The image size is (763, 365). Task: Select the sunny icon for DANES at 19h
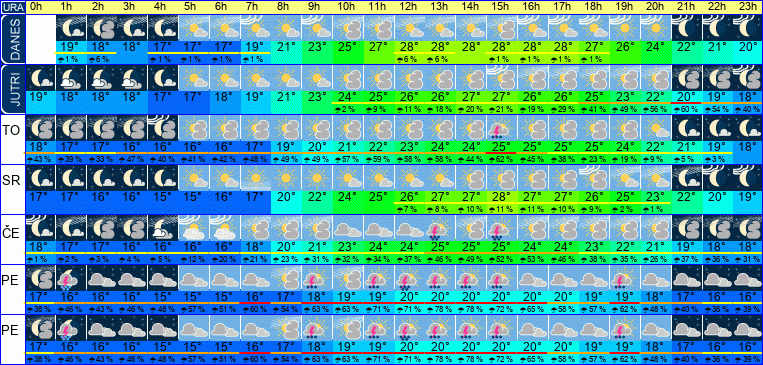click(624, 28)
